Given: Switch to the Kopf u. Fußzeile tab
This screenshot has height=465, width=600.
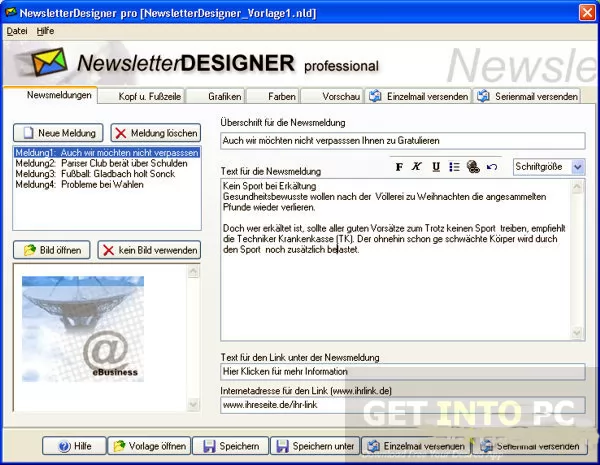Looking at the screenshot, I should [x=141, y=96].
